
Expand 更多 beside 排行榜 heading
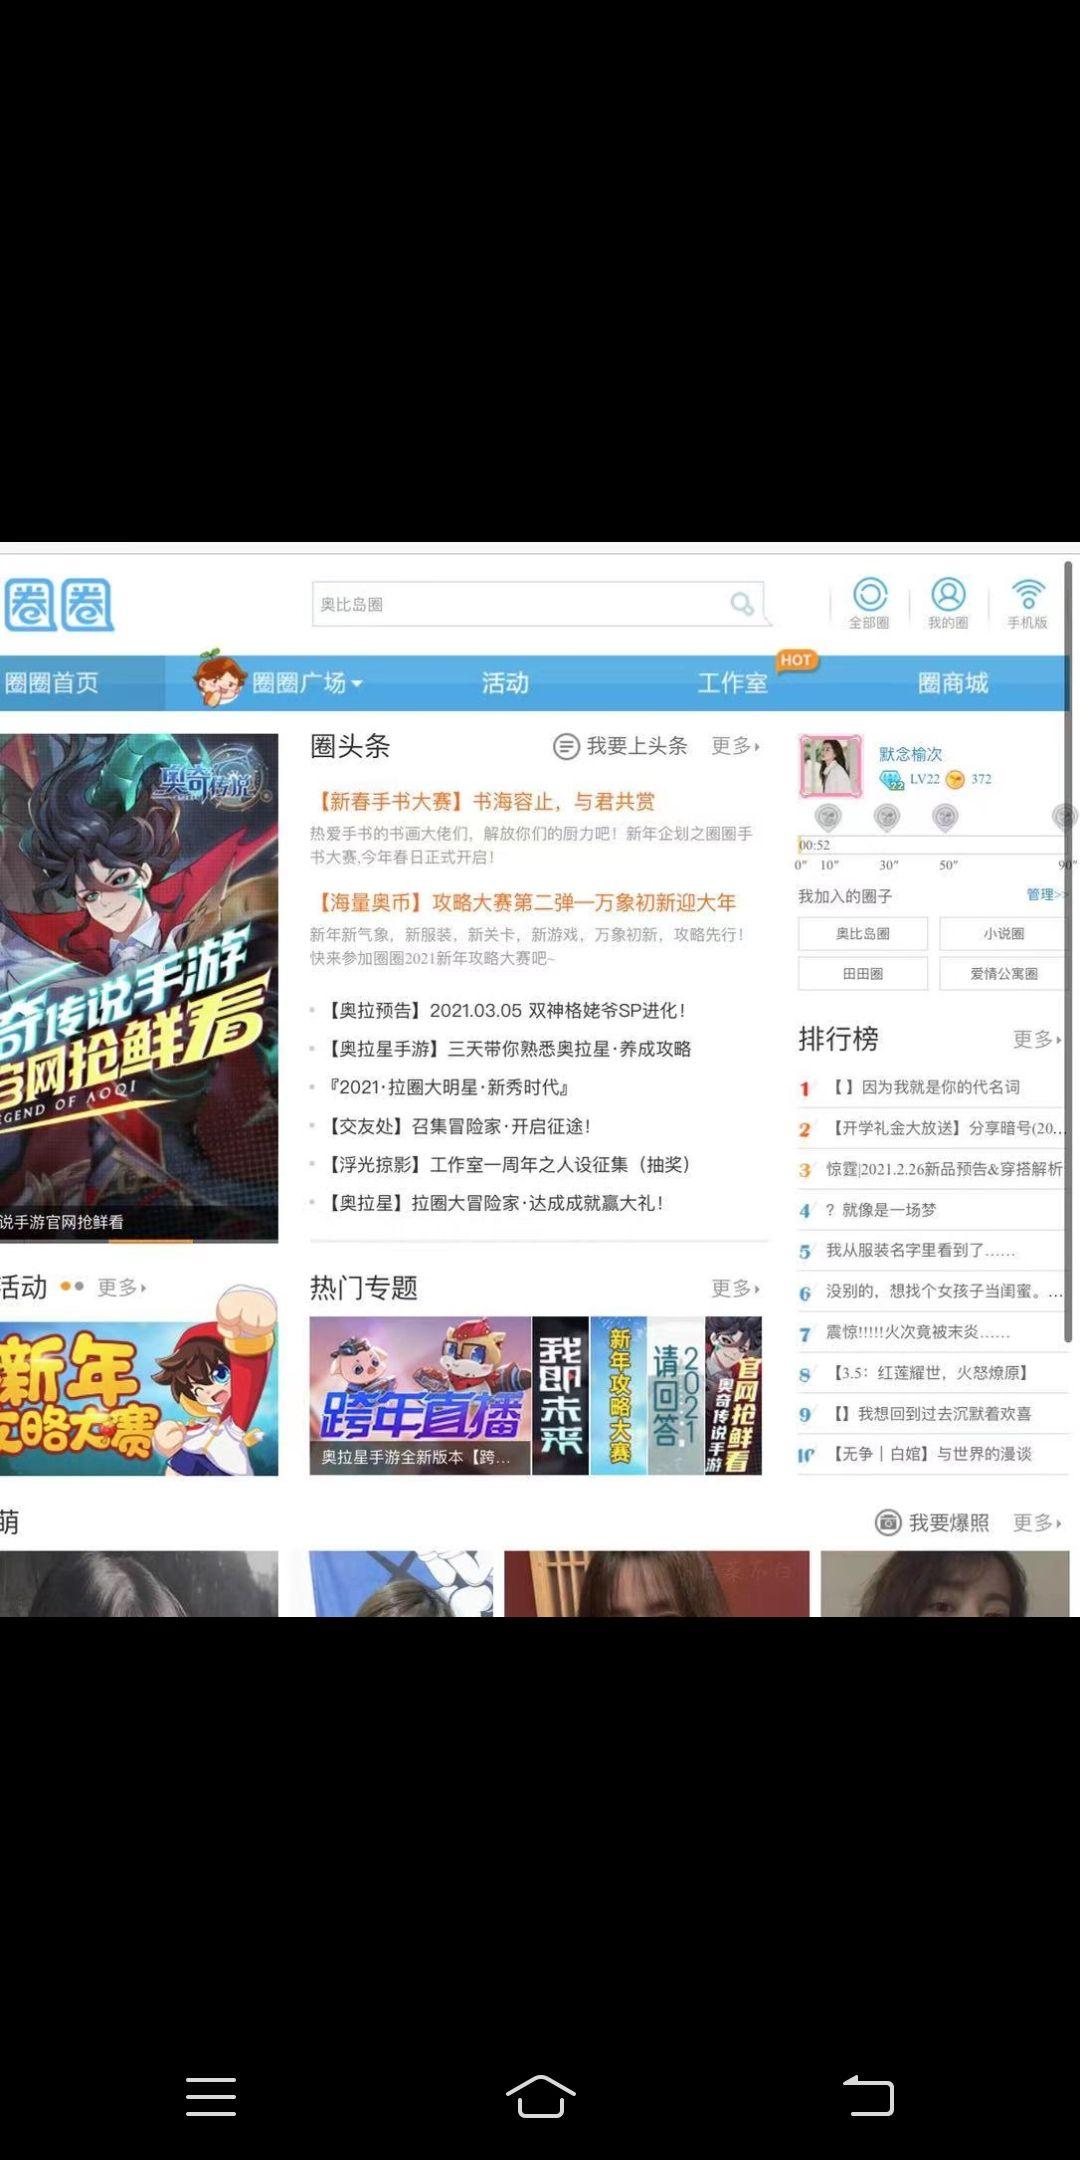click(1036, 1040)
